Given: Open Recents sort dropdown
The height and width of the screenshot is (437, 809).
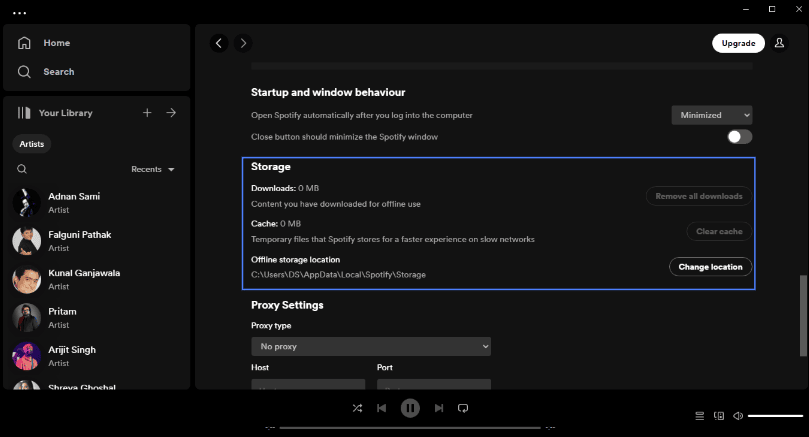Looking at the screenshot, I should coord(153,169).
